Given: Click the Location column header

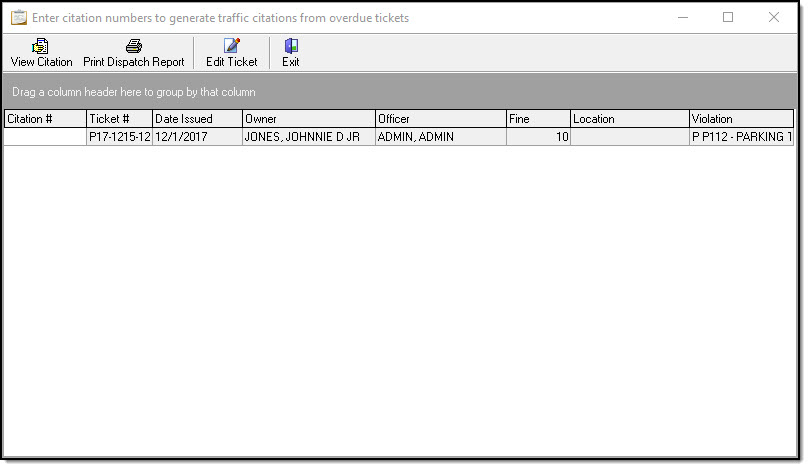Looking at the screenshot, I should click(629, 119).
